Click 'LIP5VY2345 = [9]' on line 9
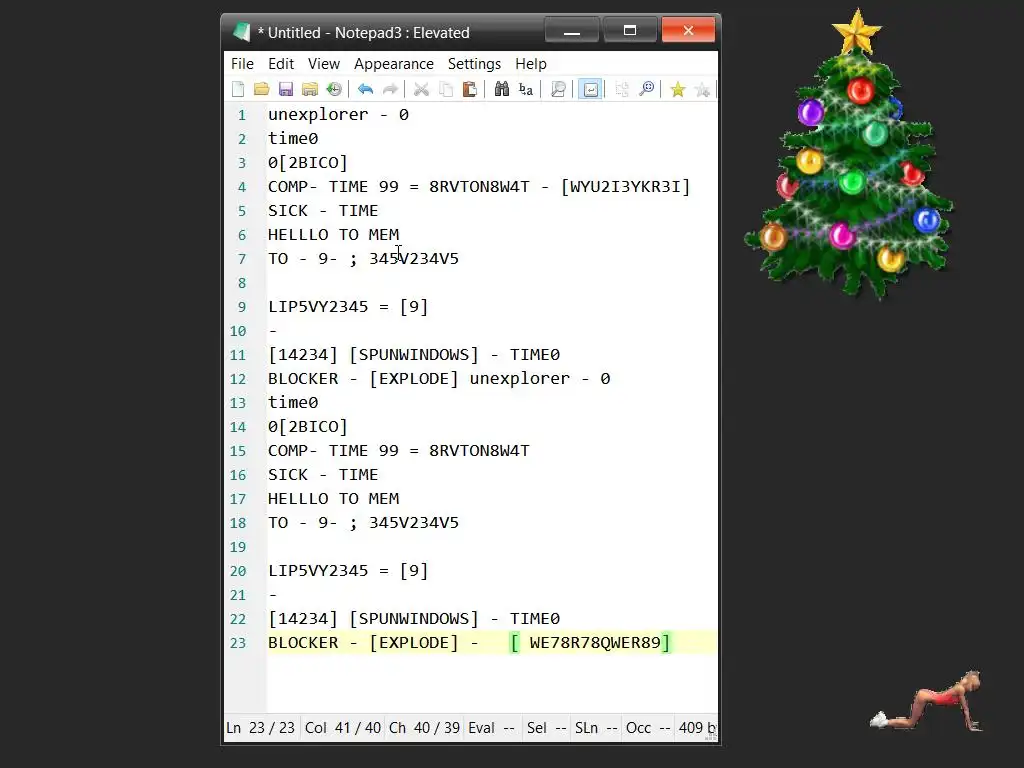Viewport: 1024px width, 768px height. click(348, 307)
